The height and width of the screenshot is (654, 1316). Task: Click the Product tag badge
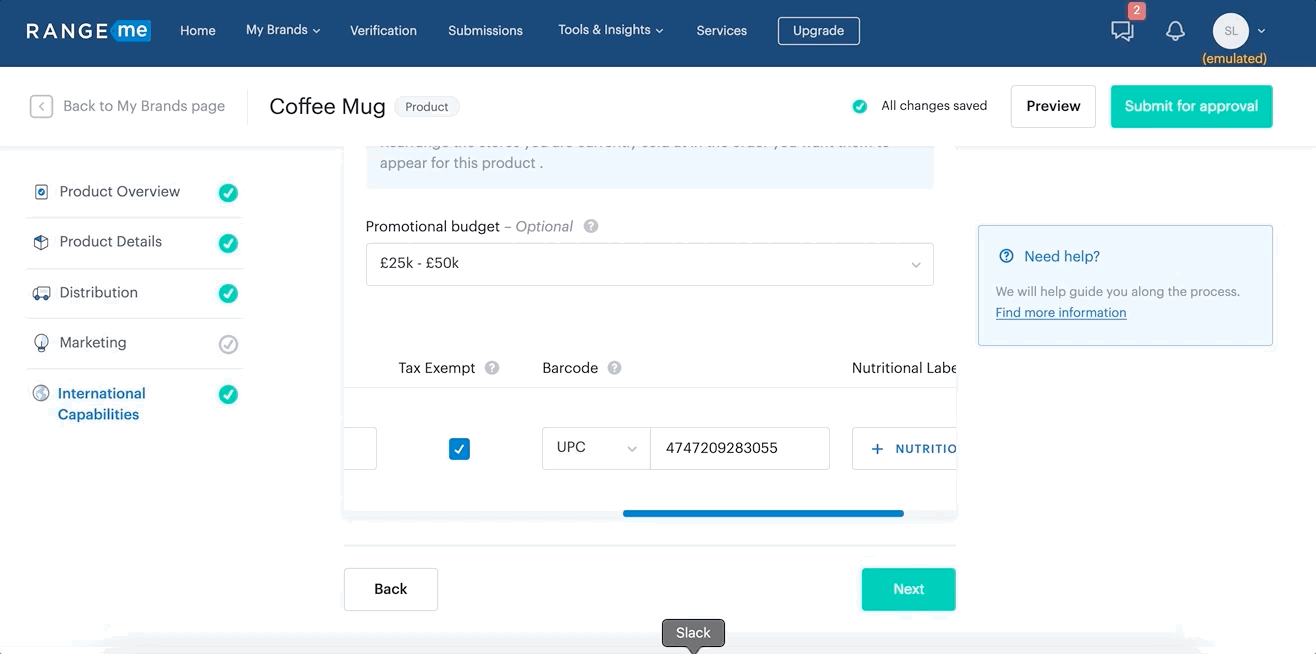(x=427, y=107)
